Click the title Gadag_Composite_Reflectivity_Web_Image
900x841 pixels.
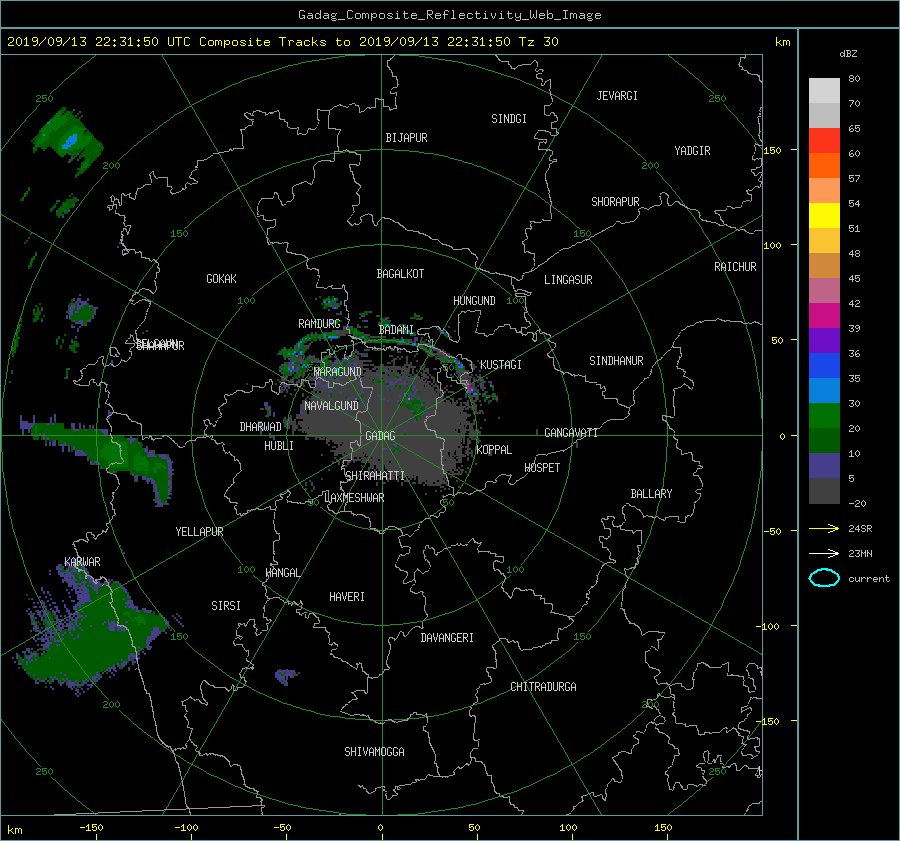click(x=449, y=15)
